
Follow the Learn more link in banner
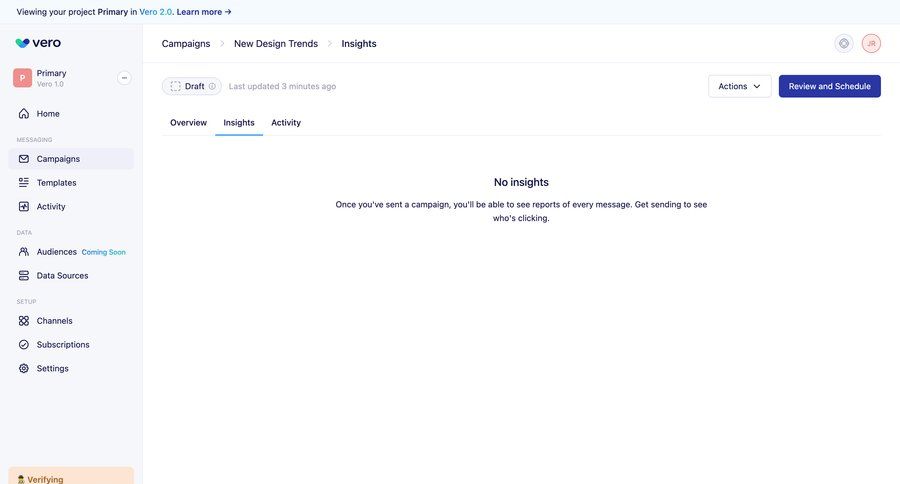(204, 12)
